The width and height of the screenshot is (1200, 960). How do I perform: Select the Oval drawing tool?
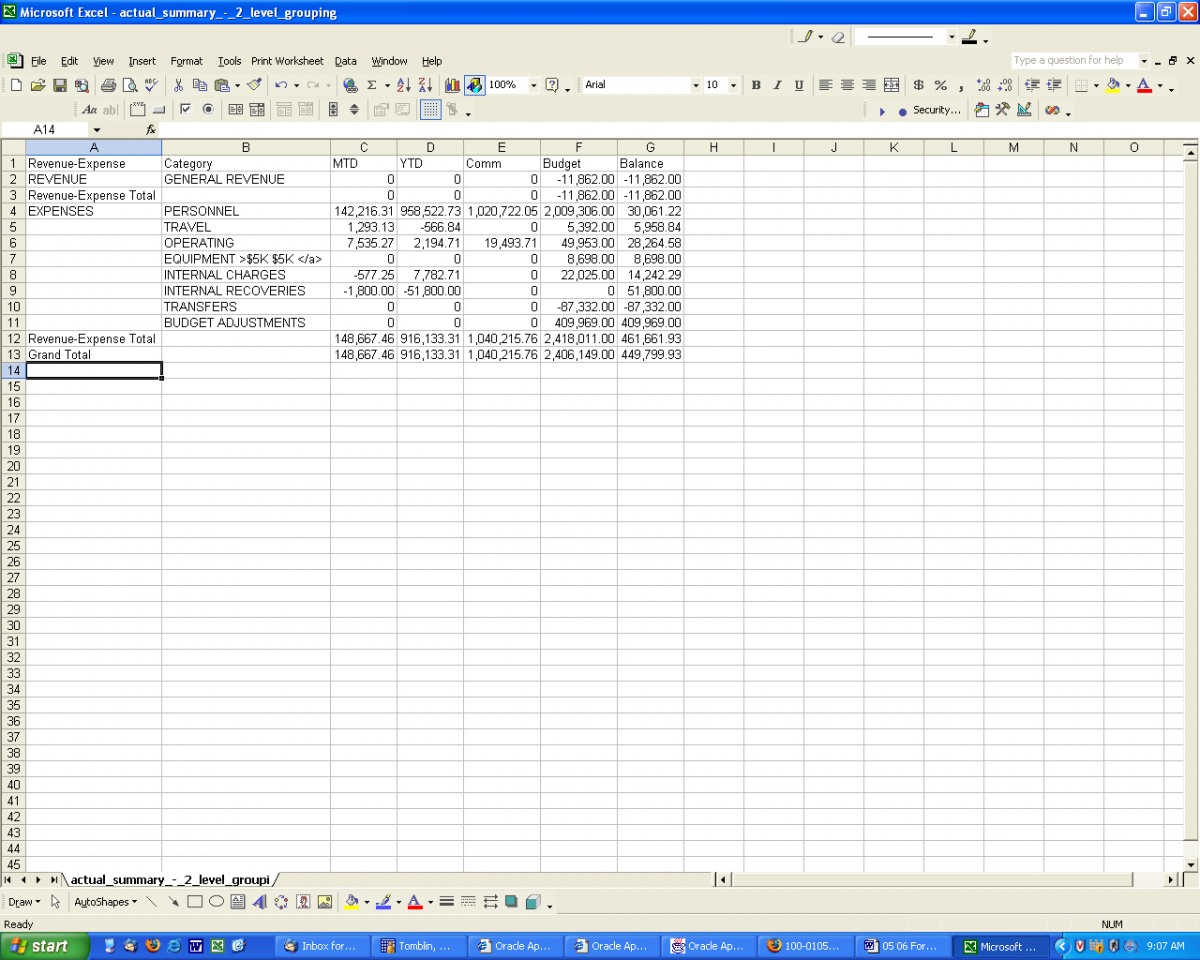(216, 902)
